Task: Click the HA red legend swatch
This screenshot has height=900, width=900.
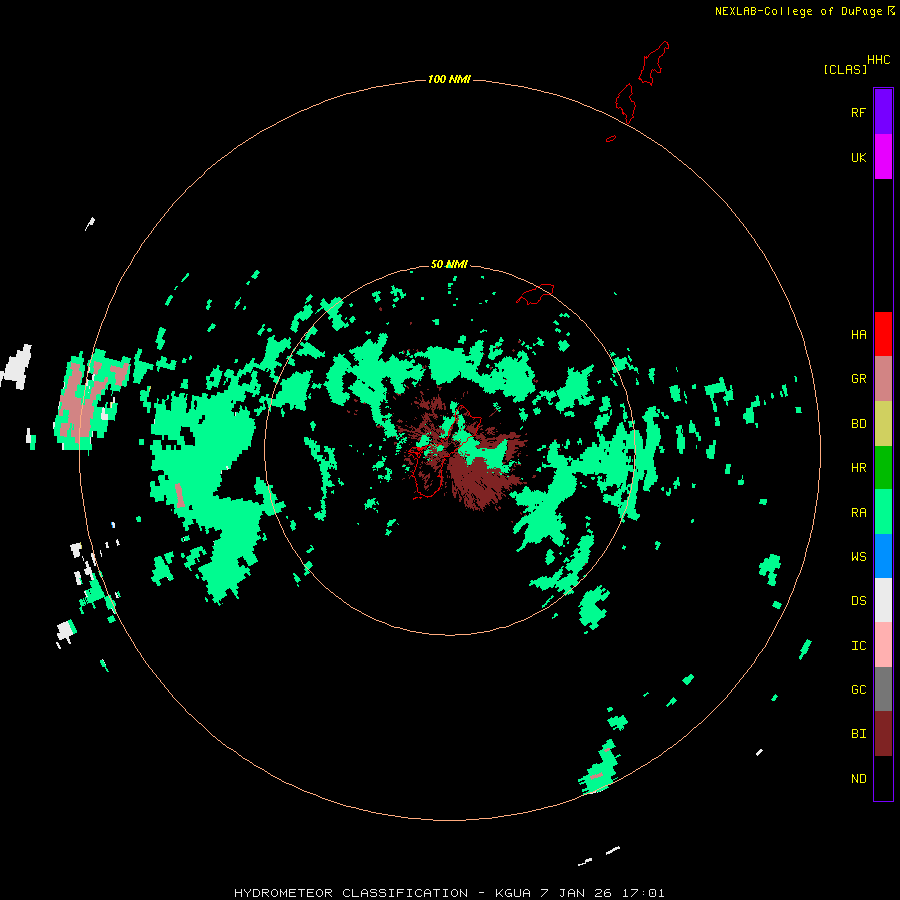Action: (x=883, y=334)
